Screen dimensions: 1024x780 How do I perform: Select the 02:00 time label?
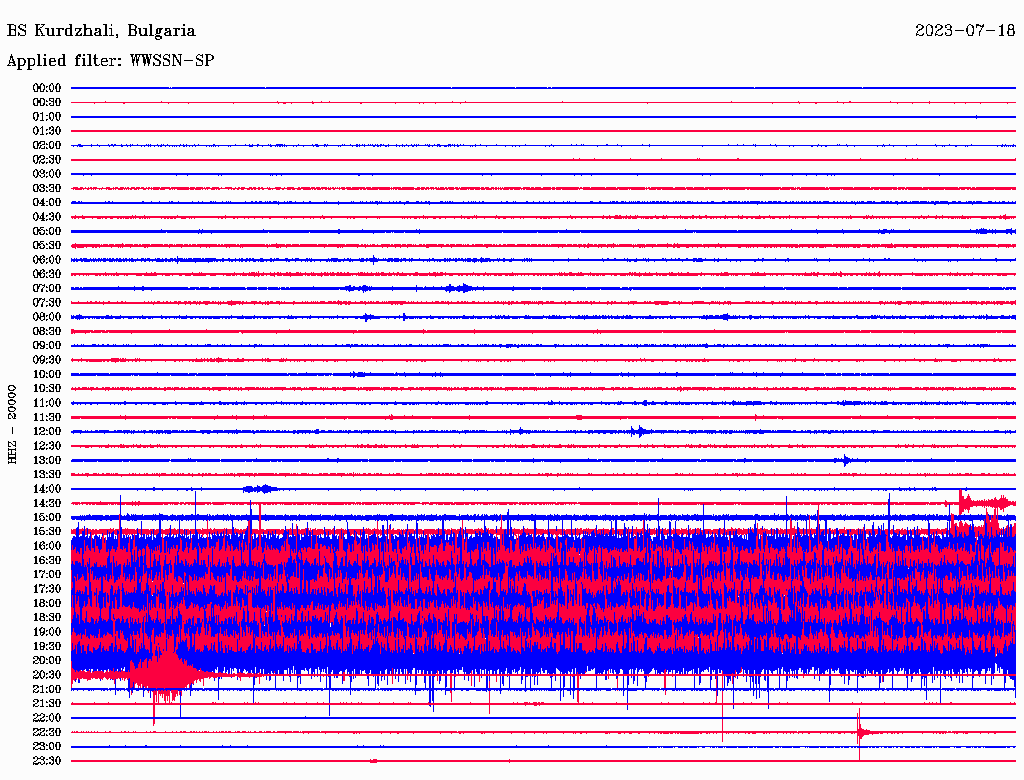click(x=47, y=145)
